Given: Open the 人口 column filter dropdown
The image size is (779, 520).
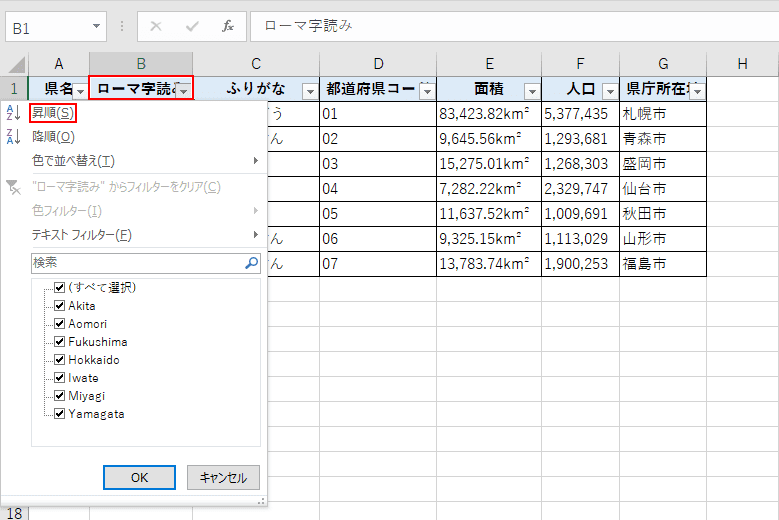Looking at the screenshot, I should pos(610,91).
